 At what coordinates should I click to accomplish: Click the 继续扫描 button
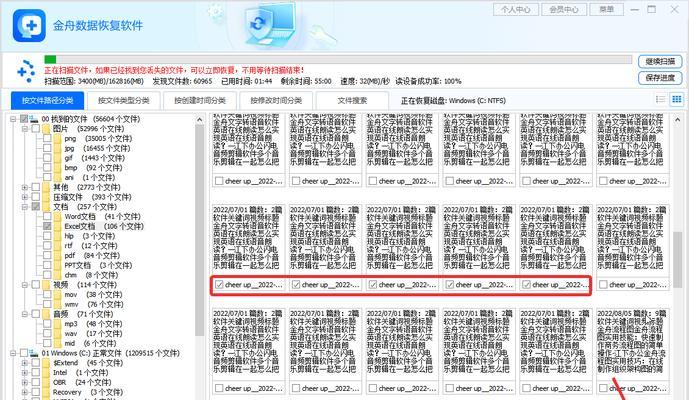pyautogui.click(x=660, y=62)
